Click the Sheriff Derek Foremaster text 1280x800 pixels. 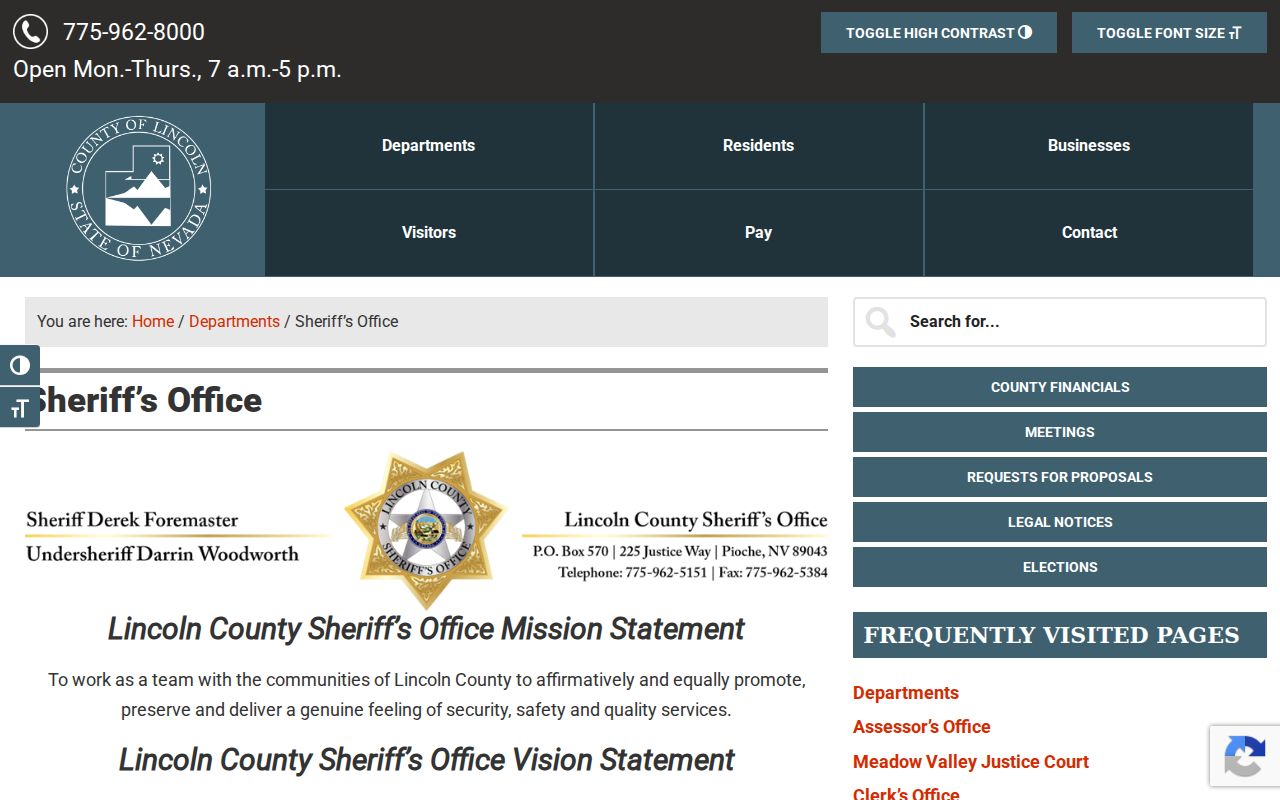coord(132,520)
